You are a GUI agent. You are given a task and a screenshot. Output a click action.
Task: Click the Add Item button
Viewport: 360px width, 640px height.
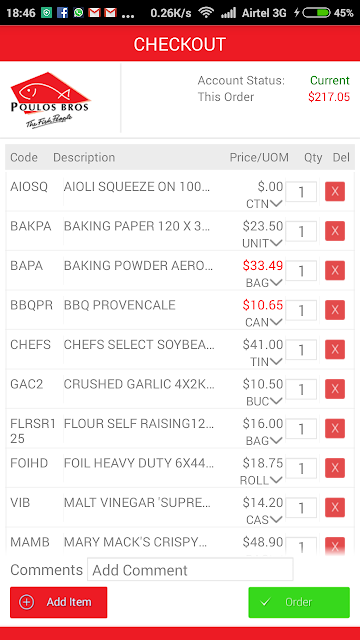(58, 602)
